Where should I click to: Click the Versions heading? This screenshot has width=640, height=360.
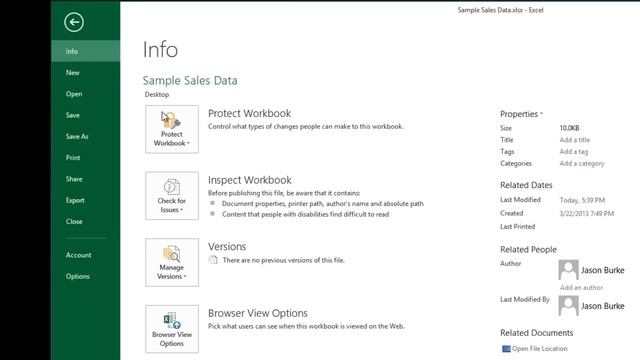(x=227, y=247)
